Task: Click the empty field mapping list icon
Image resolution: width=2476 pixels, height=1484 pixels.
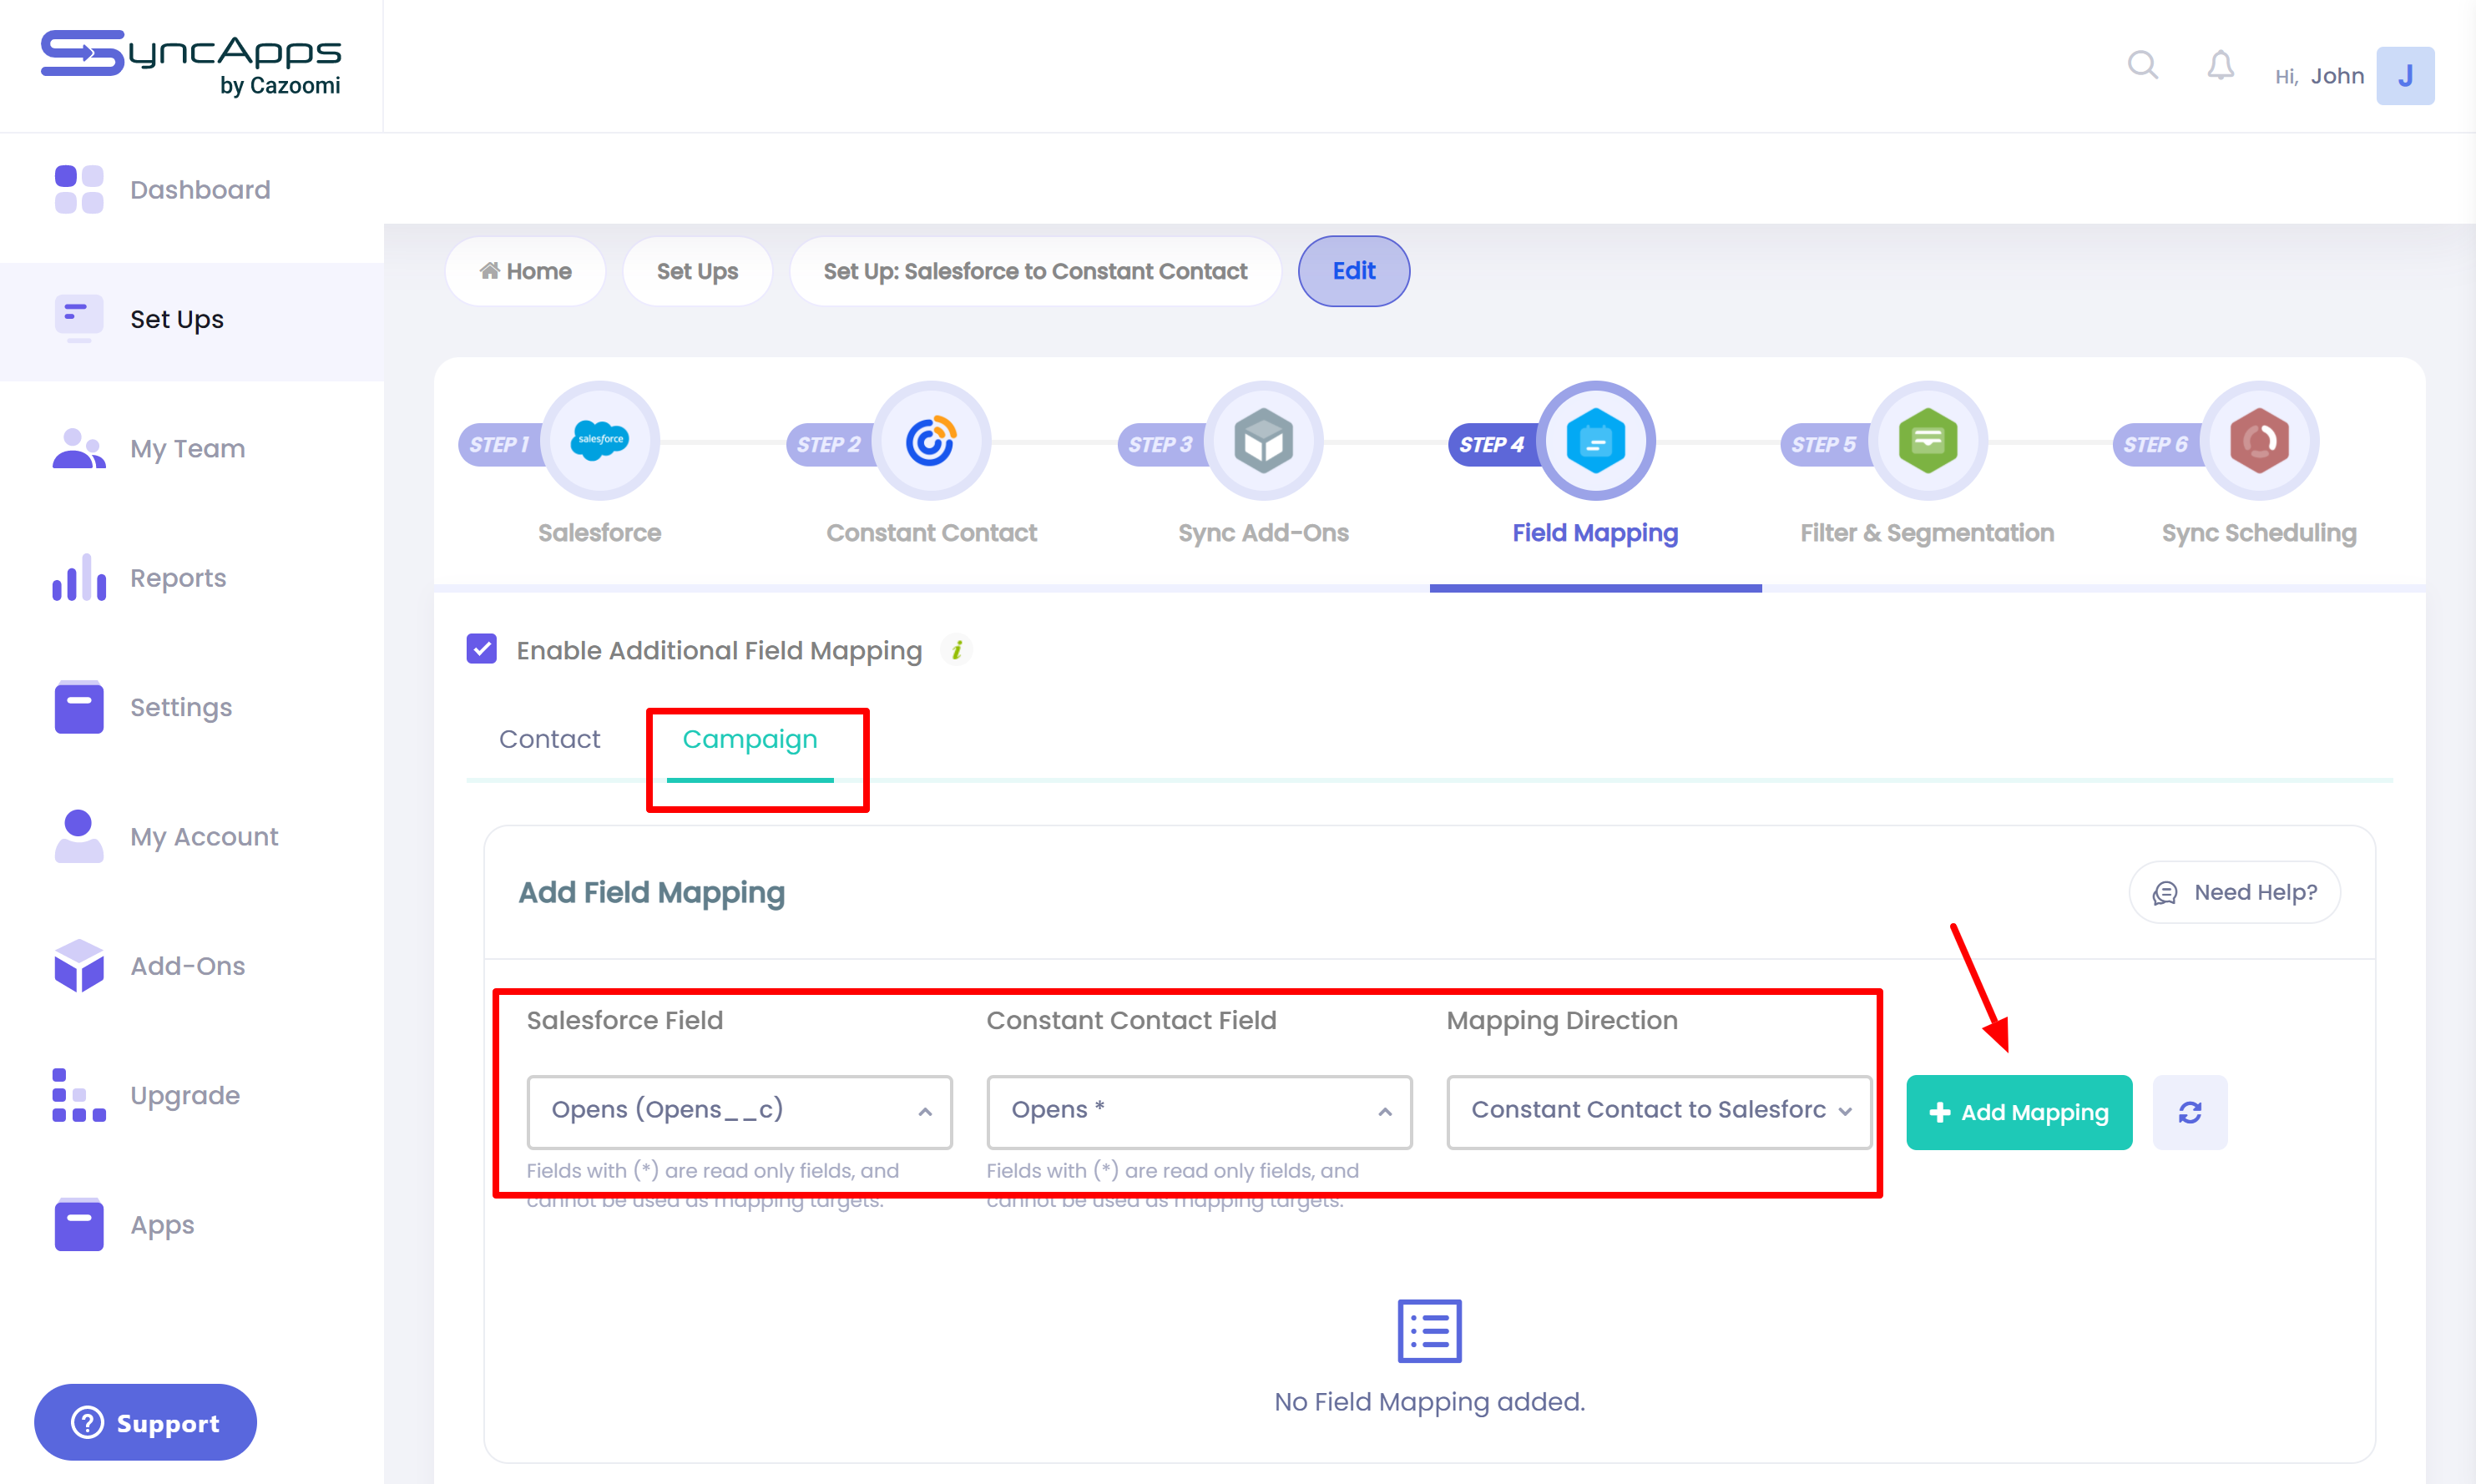Action: (x=1430, y=1331)
